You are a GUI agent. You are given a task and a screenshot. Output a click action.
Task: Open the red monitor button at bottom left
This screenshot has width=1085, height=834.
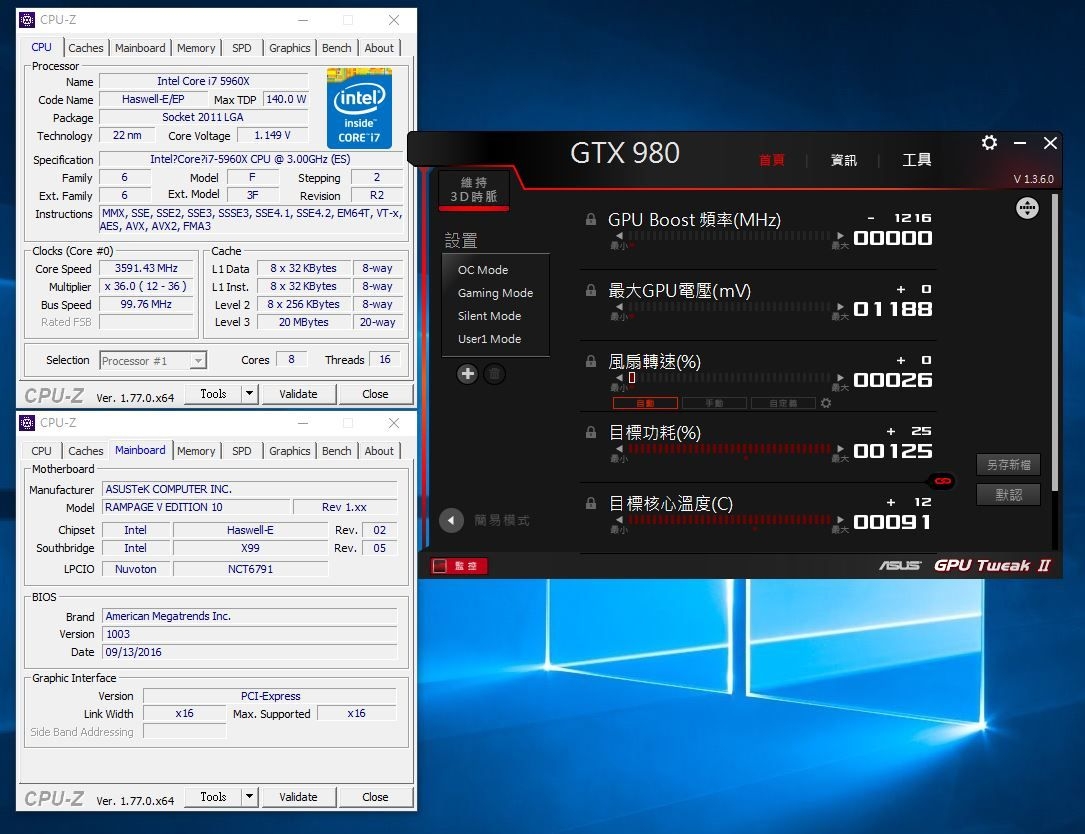point(459,566)
